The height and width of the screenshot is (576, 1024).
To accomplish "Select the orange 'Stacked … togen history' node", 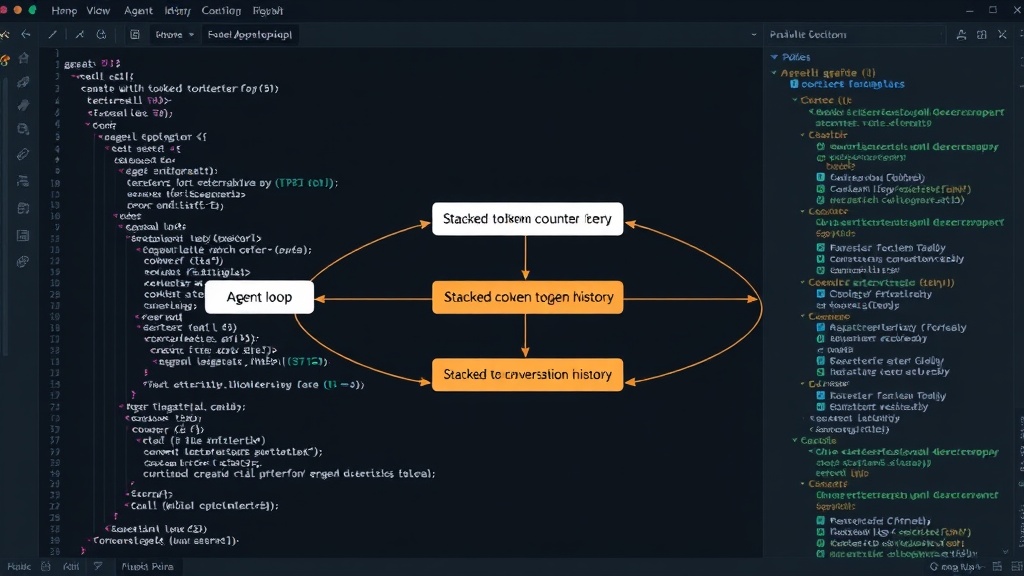I will pos(528,297).
